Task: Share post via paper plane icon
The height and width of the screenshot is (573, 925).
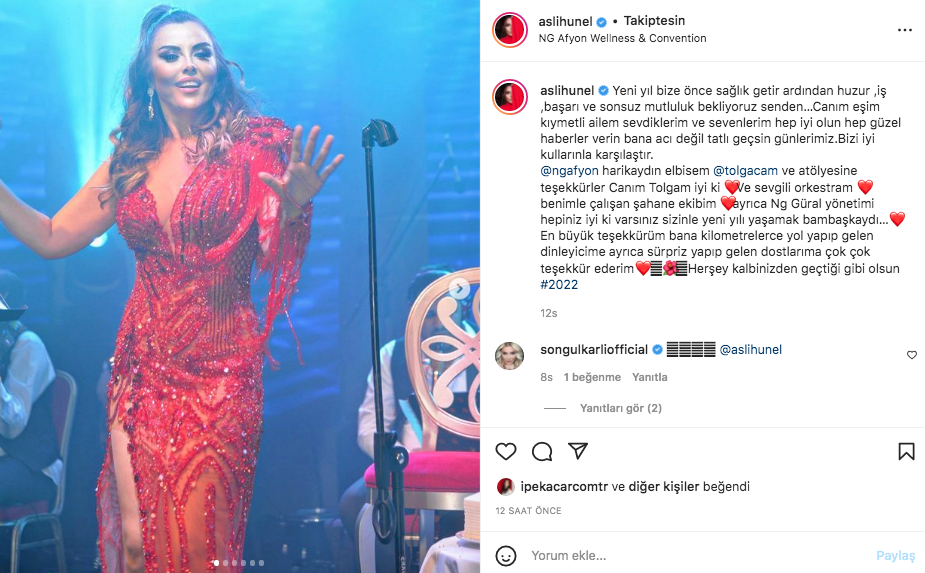Action: tap(578, 451)
